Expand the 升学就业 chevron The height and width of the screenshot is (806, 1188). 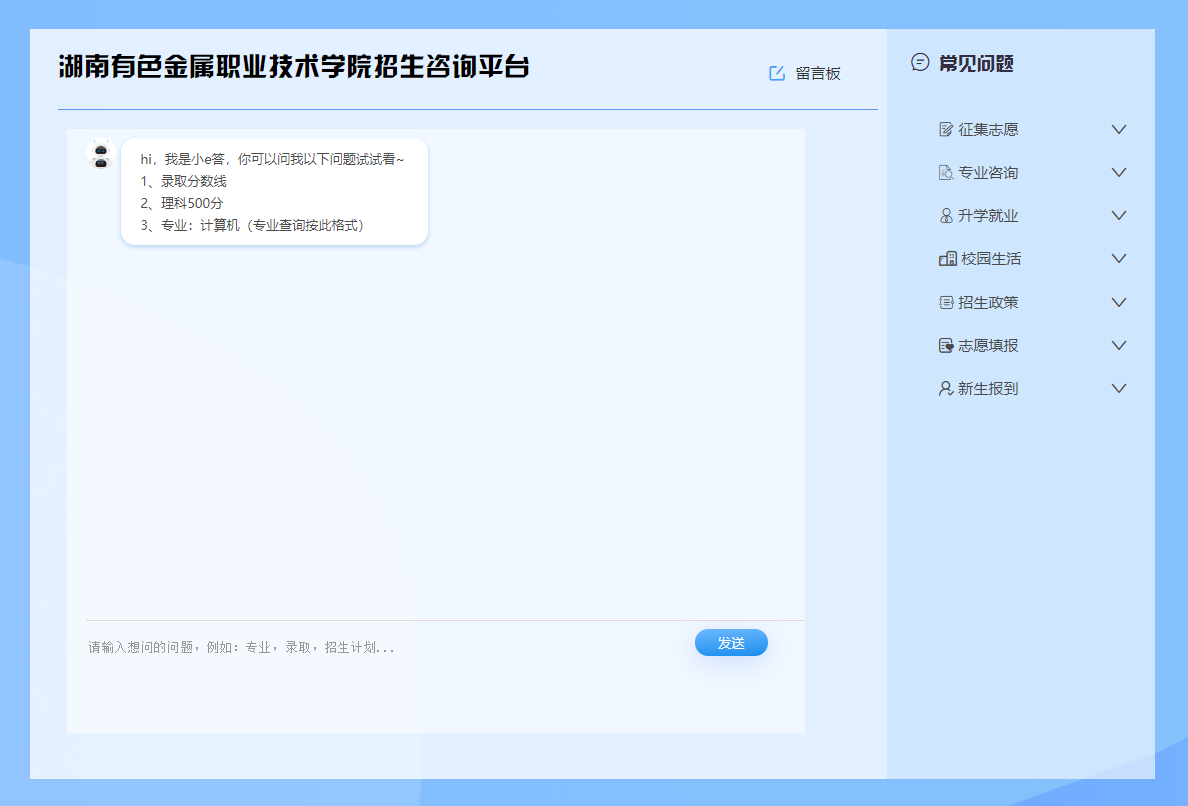point(1118,216)
